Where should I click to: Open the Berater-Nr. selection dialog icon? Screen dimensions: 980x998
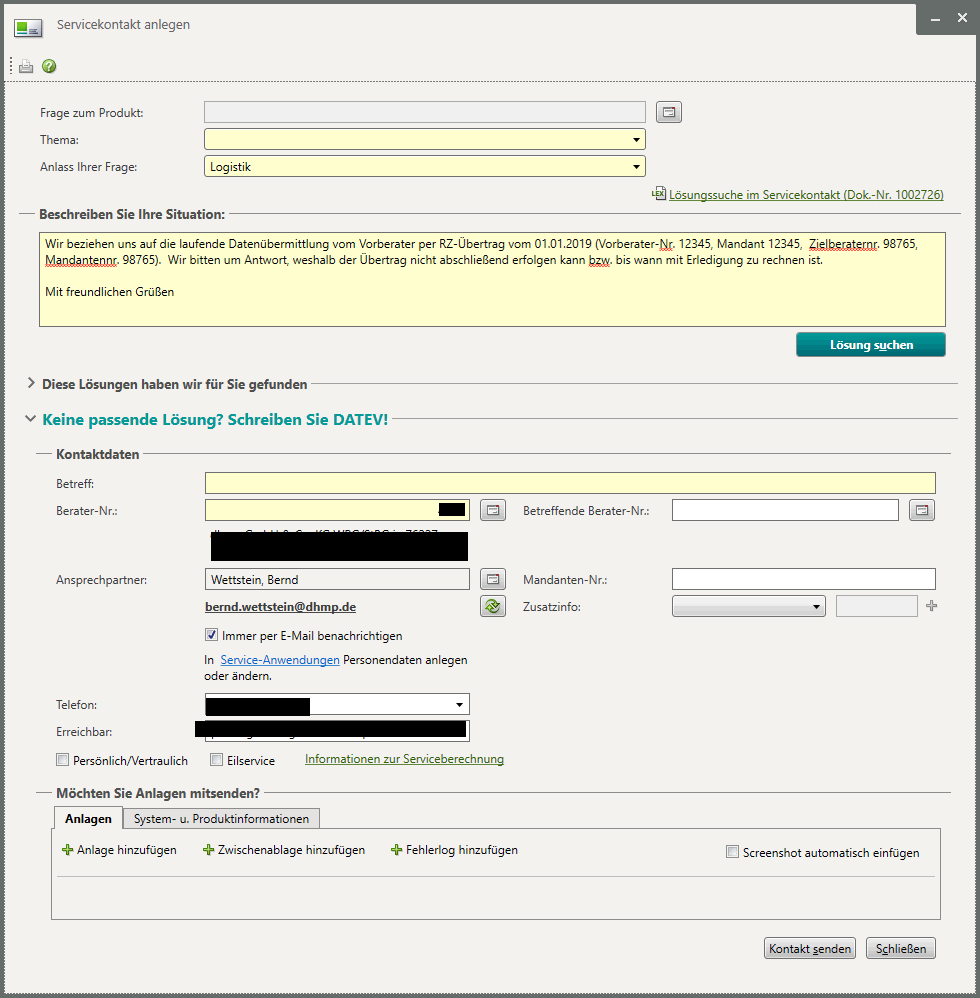493,510
